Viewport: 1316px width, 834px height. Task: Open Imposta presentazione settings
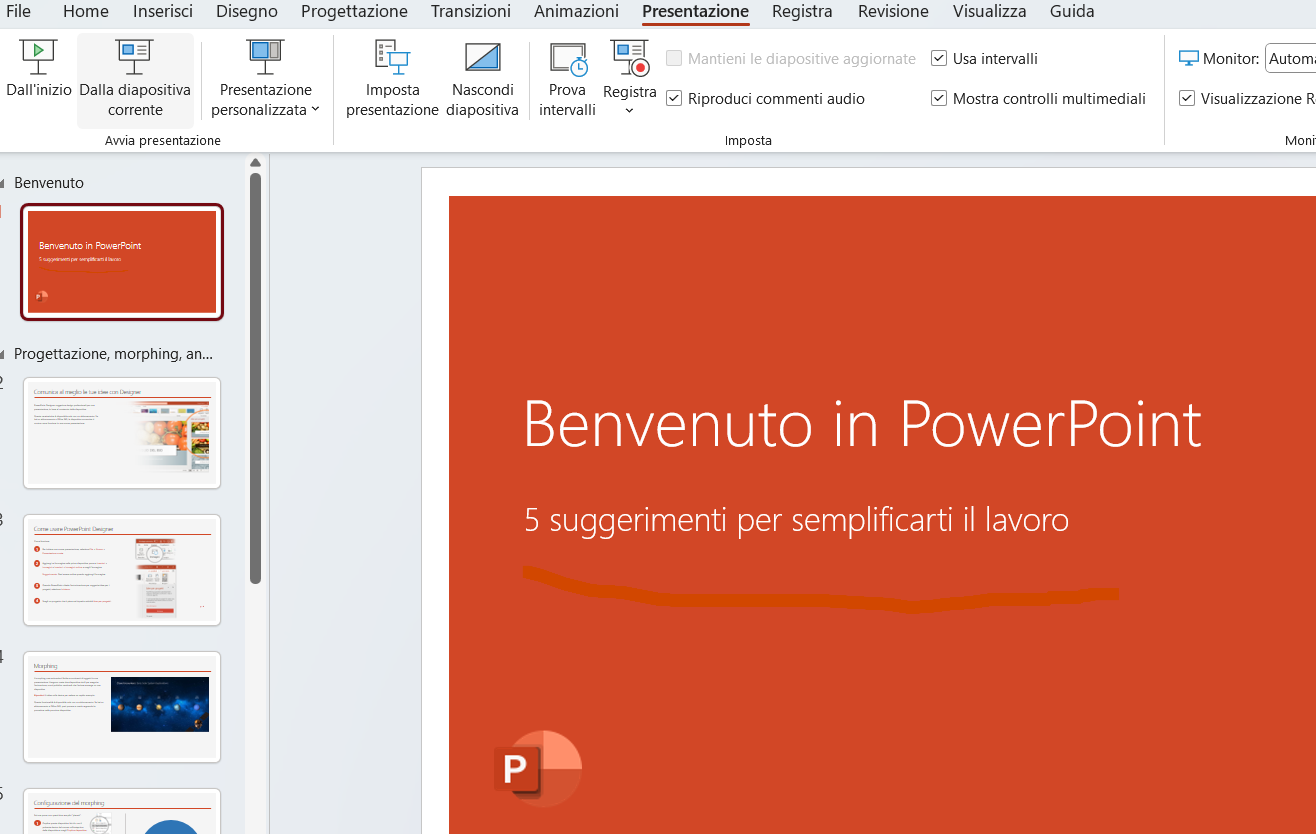point(392,78)
